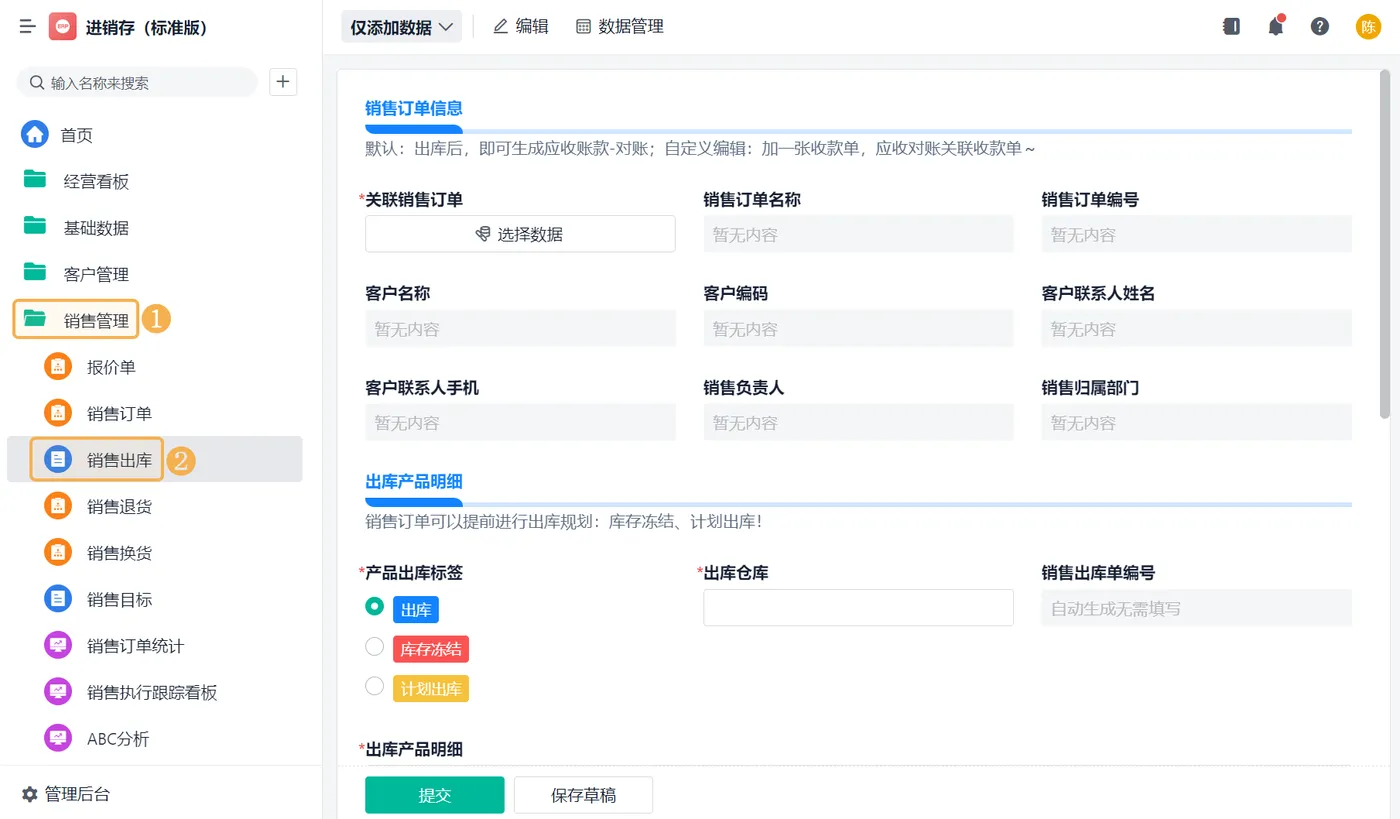The image size is (1400, 819).
Task: Open the 出库仓库 selection field
Action: point(858,608)
